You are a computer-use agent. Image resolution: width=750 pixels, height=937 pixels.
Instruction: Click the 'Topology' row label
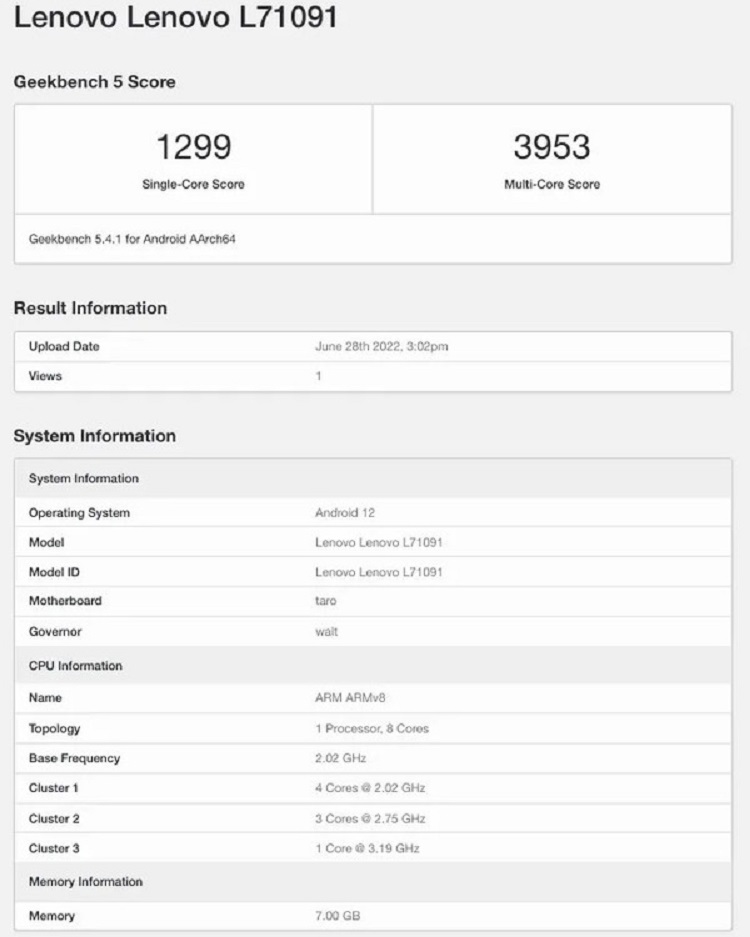click(54, 728)
